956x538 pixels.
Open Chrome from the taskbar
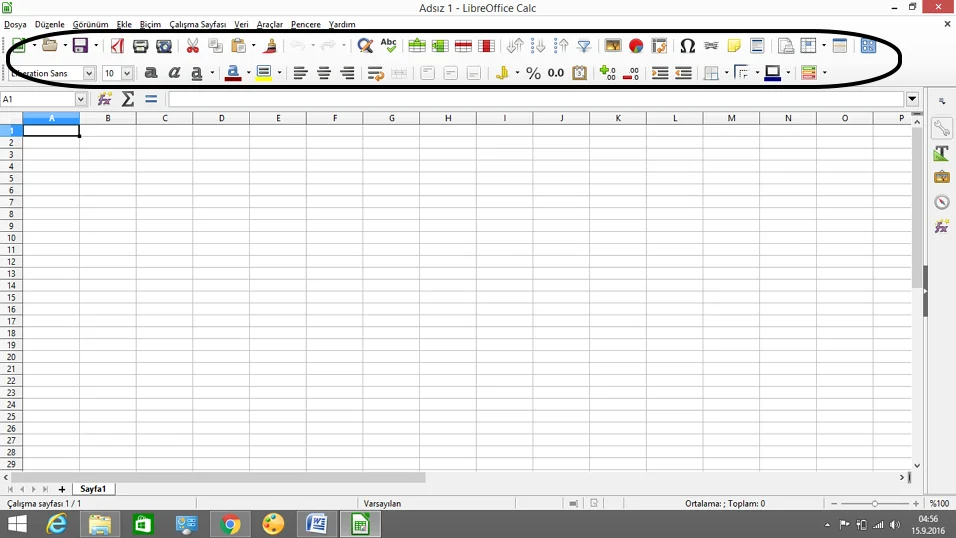(230, 524)
